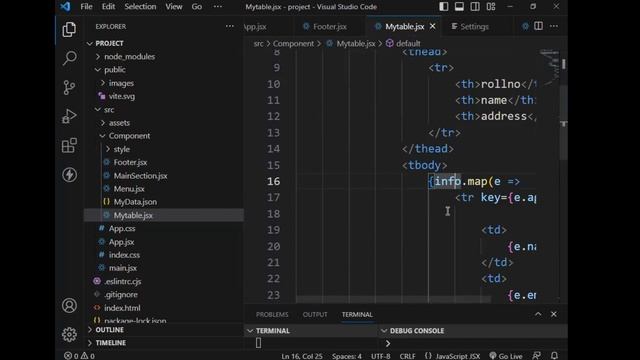Close the bottom panel
This screenshot has height=360, width=640.
pos(553,314)
